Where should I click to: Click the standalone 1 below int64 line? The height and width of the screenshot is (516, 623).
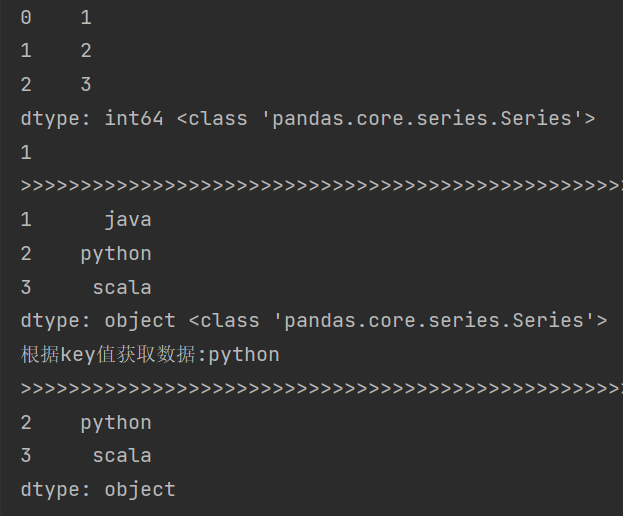tap(26, 153)
